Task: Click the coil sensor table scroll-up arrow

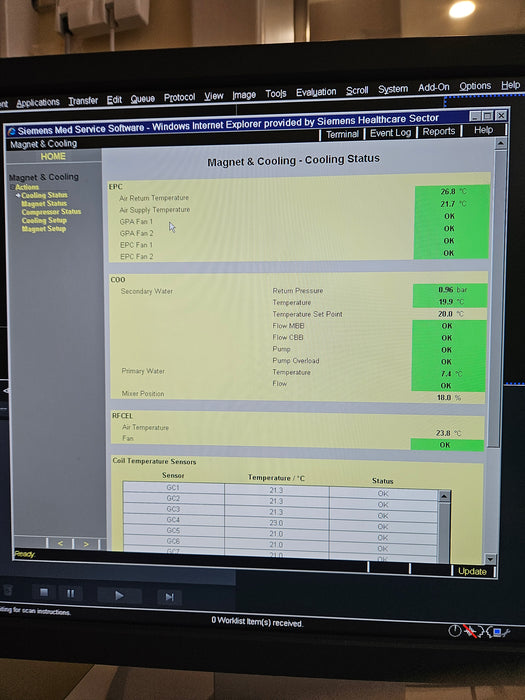Action: (444, 496)
